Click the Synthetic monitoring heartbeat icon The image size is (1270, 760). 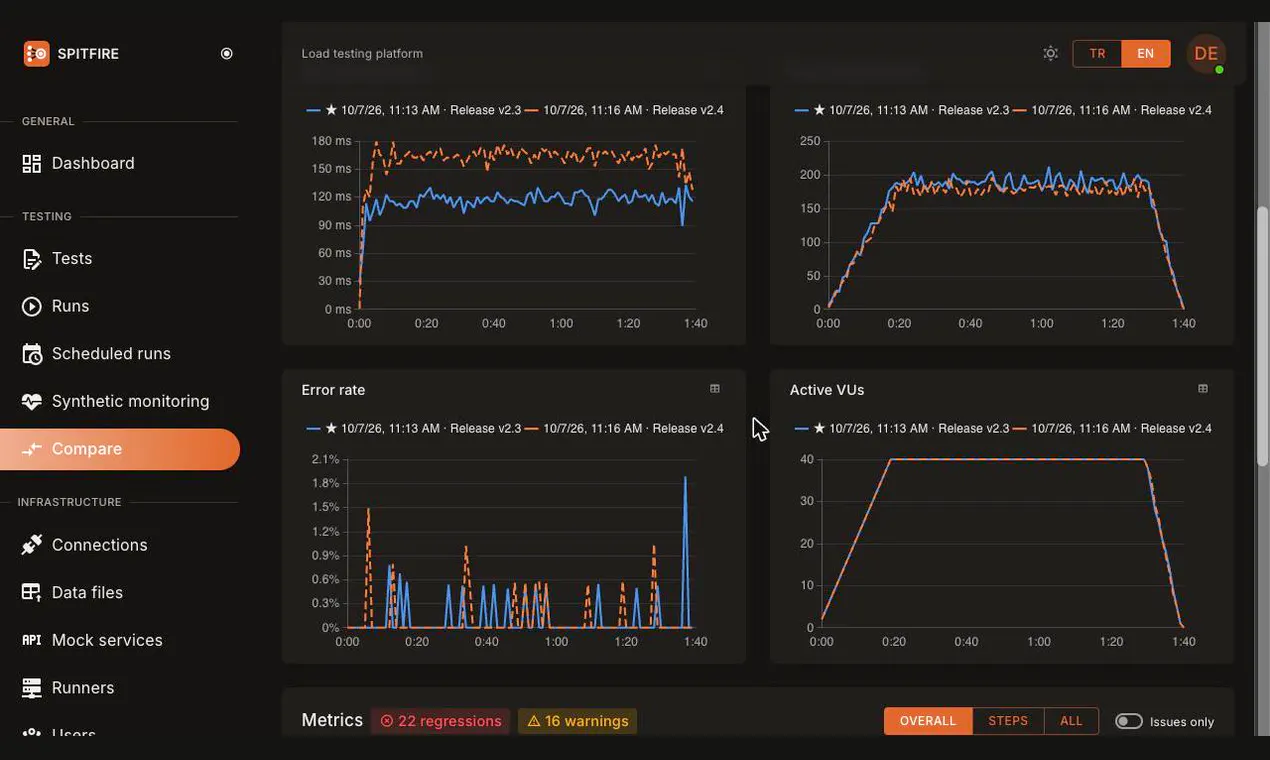tap(32, 401)
